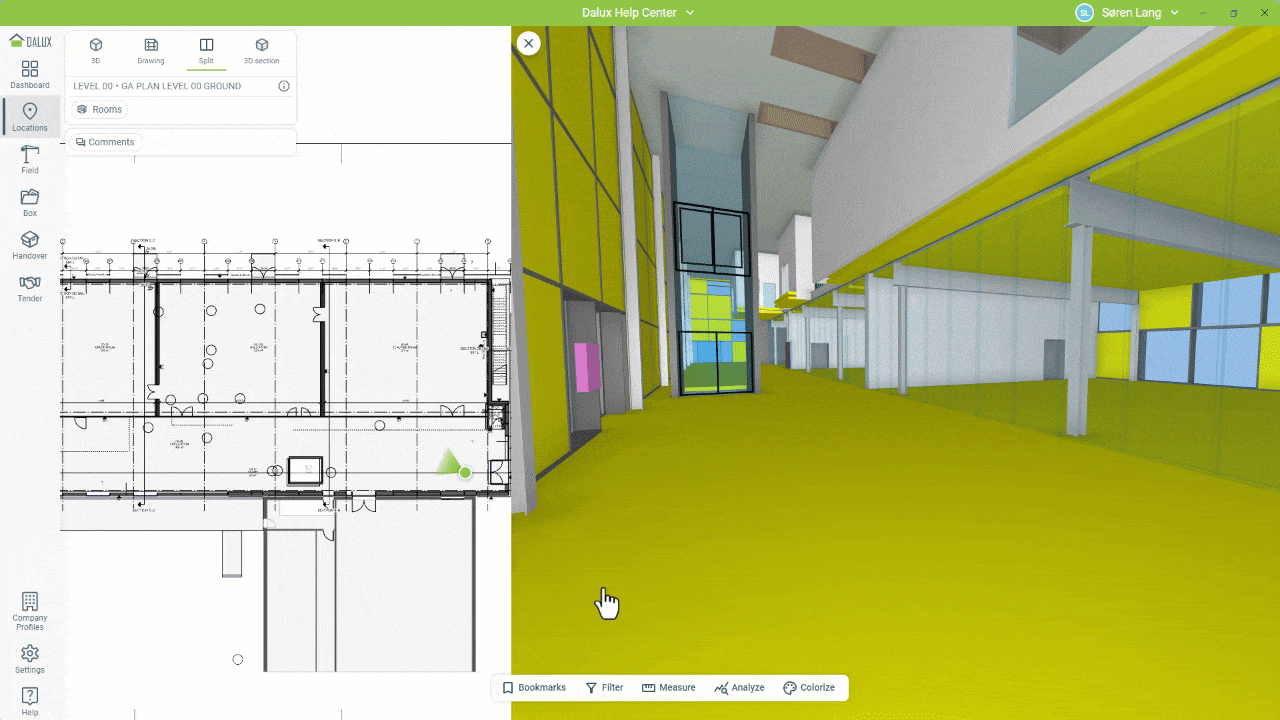The image size is (1280, 720).
Task: Switch to Drawing view mode
Action: pyautogui.click(x=151, y=51)
